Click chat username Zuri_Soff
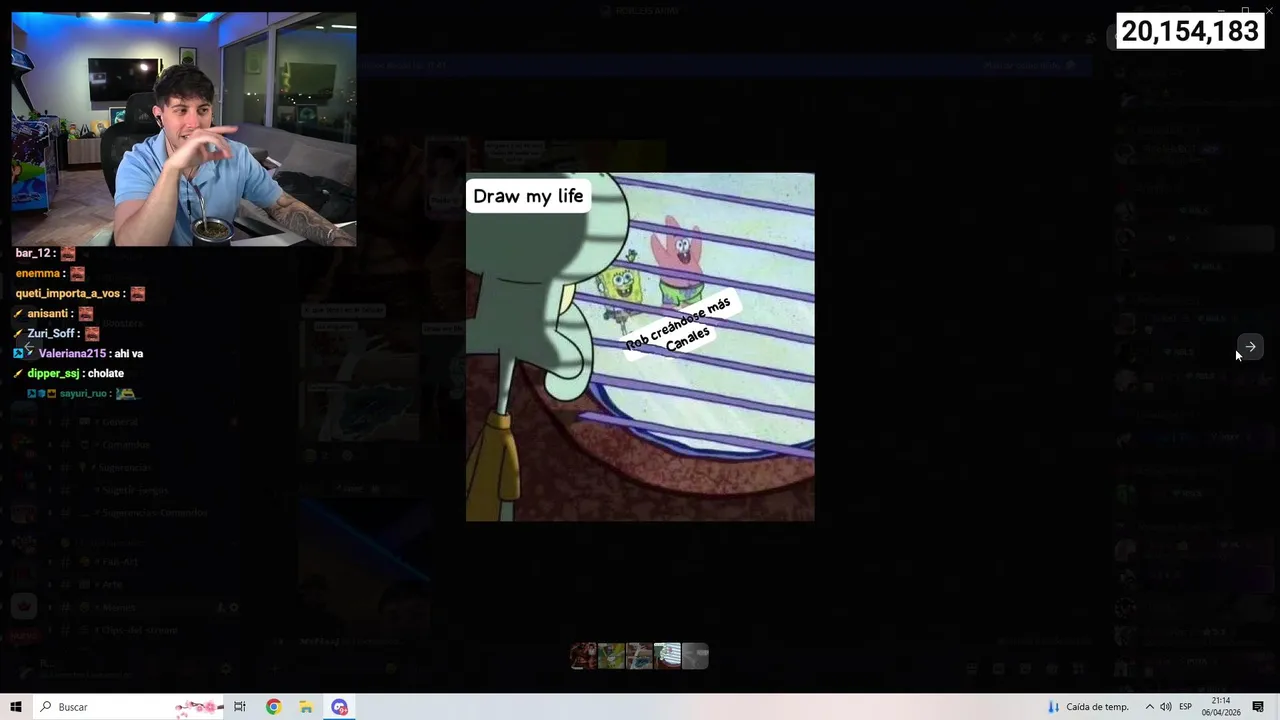Viewport: 1280px width, 720px height. [51, 333]
